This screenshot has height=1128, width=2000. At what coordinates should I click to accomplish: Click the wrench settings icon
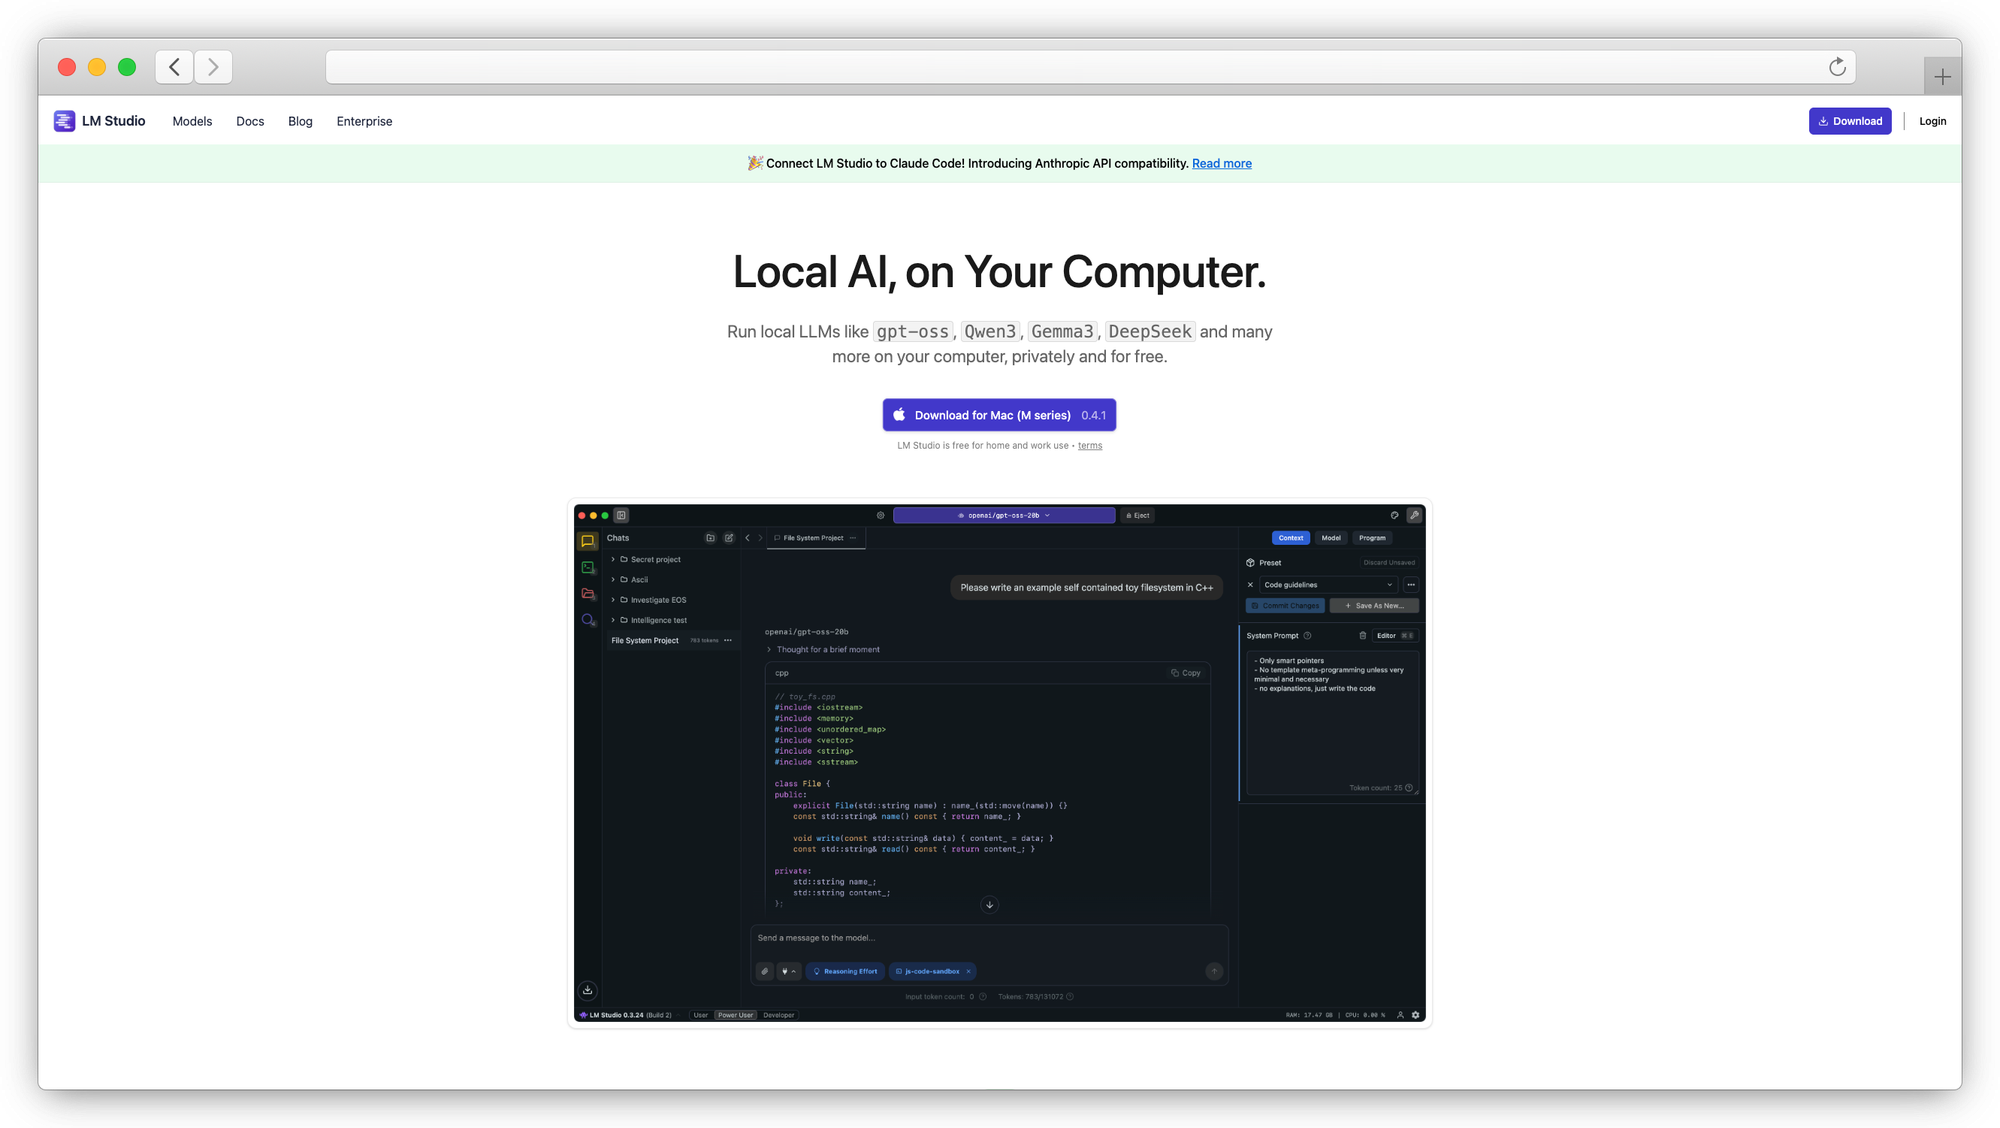1414,515
